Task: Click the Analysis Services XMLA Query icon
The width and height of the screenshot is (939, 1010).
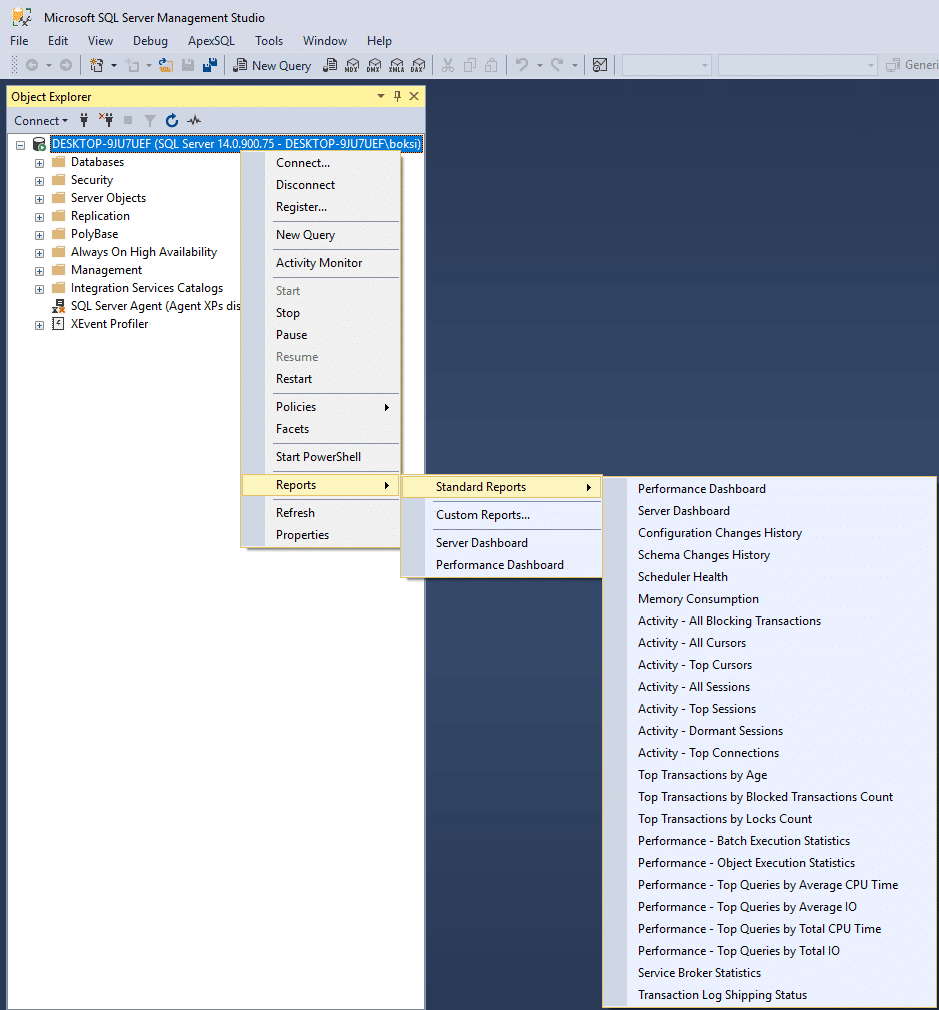Action: 396,65
